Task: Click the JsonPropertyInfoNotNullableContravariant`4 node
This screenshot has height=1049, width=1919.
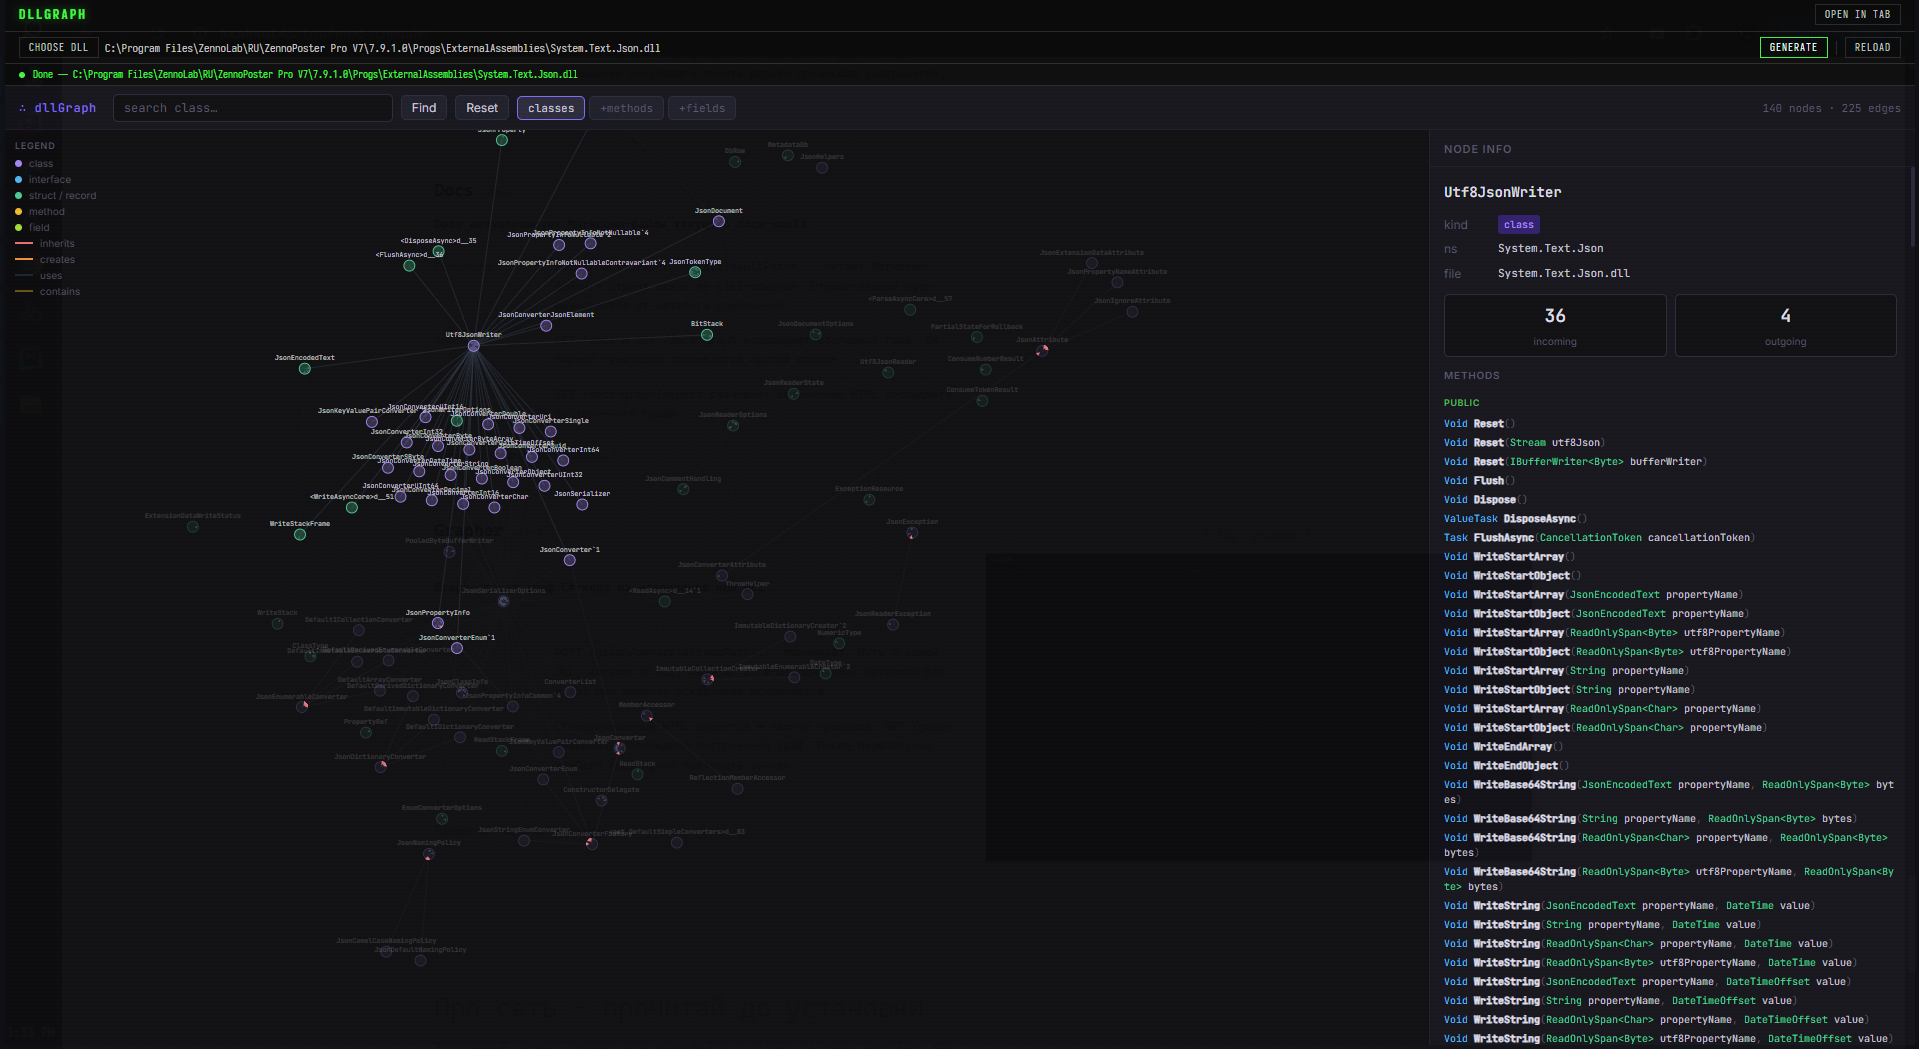Action: coord(582,274)
